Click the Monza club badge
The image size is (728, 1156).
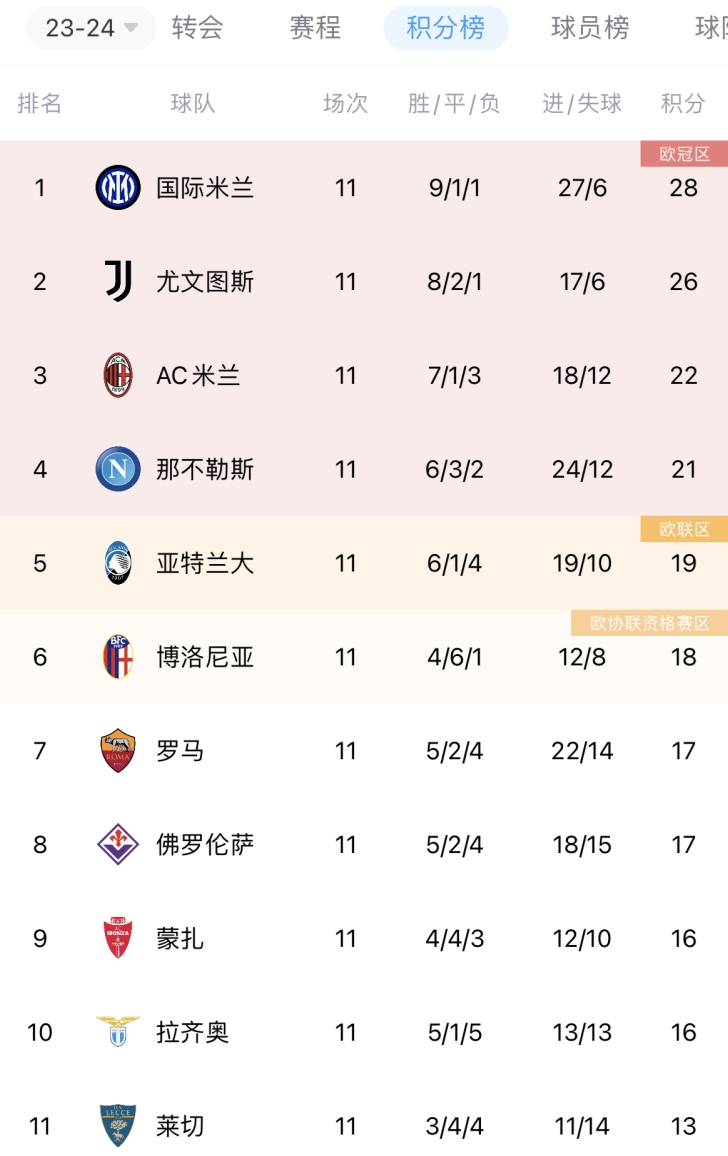tap(118, 938)
